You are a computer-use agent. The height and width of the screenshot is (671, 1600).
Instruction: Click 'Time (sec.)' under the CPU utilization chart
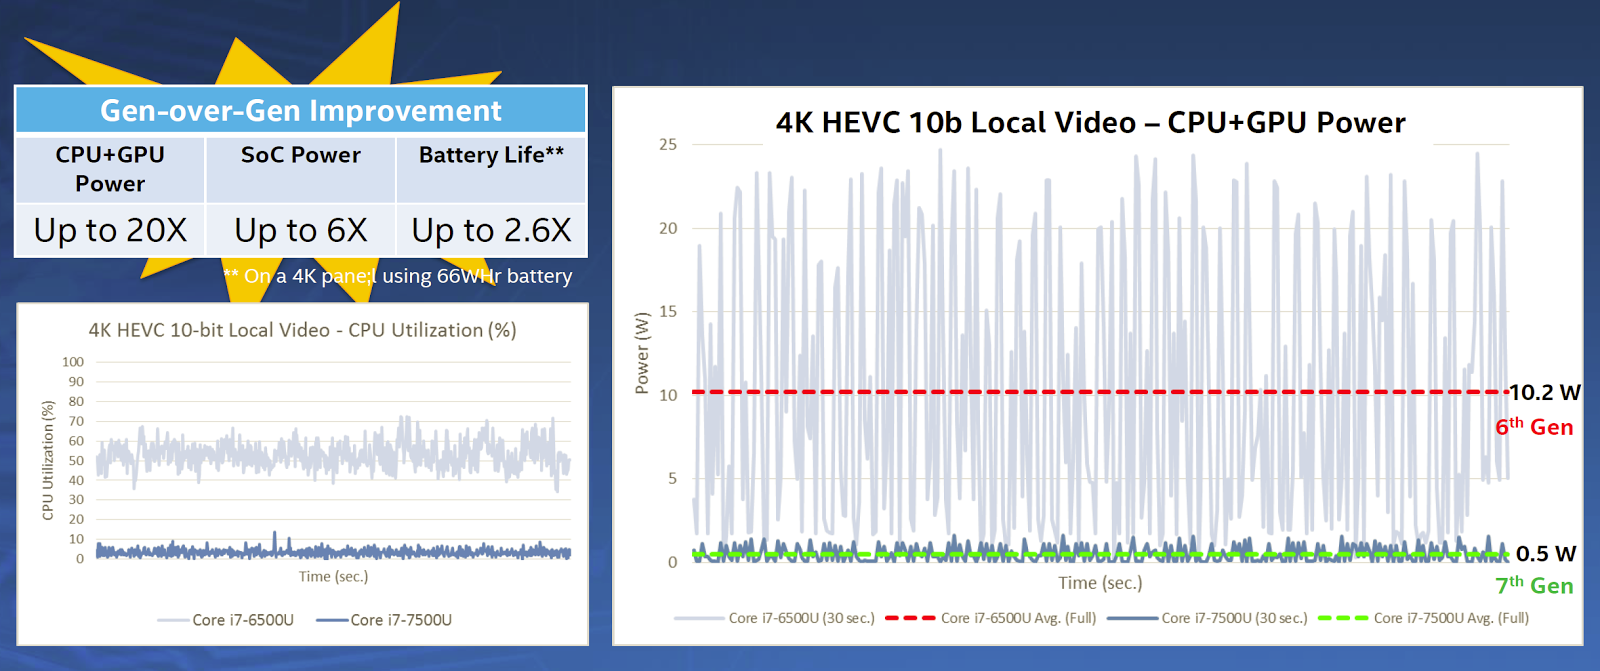click(x=333, y=576)
